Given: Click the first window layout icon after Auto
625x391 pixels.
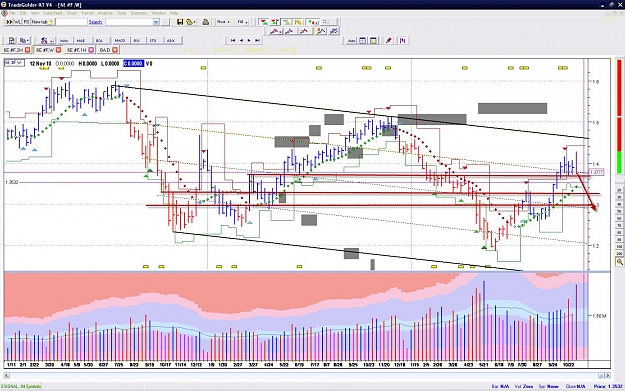Looking at the screenshot, I should coord(363,41).
